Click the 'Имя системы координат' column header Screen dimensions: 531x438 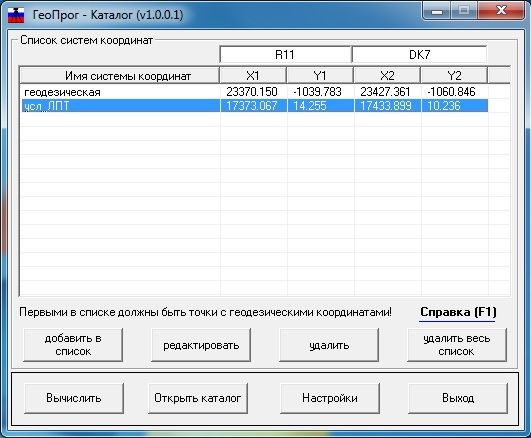pos(119,76)
